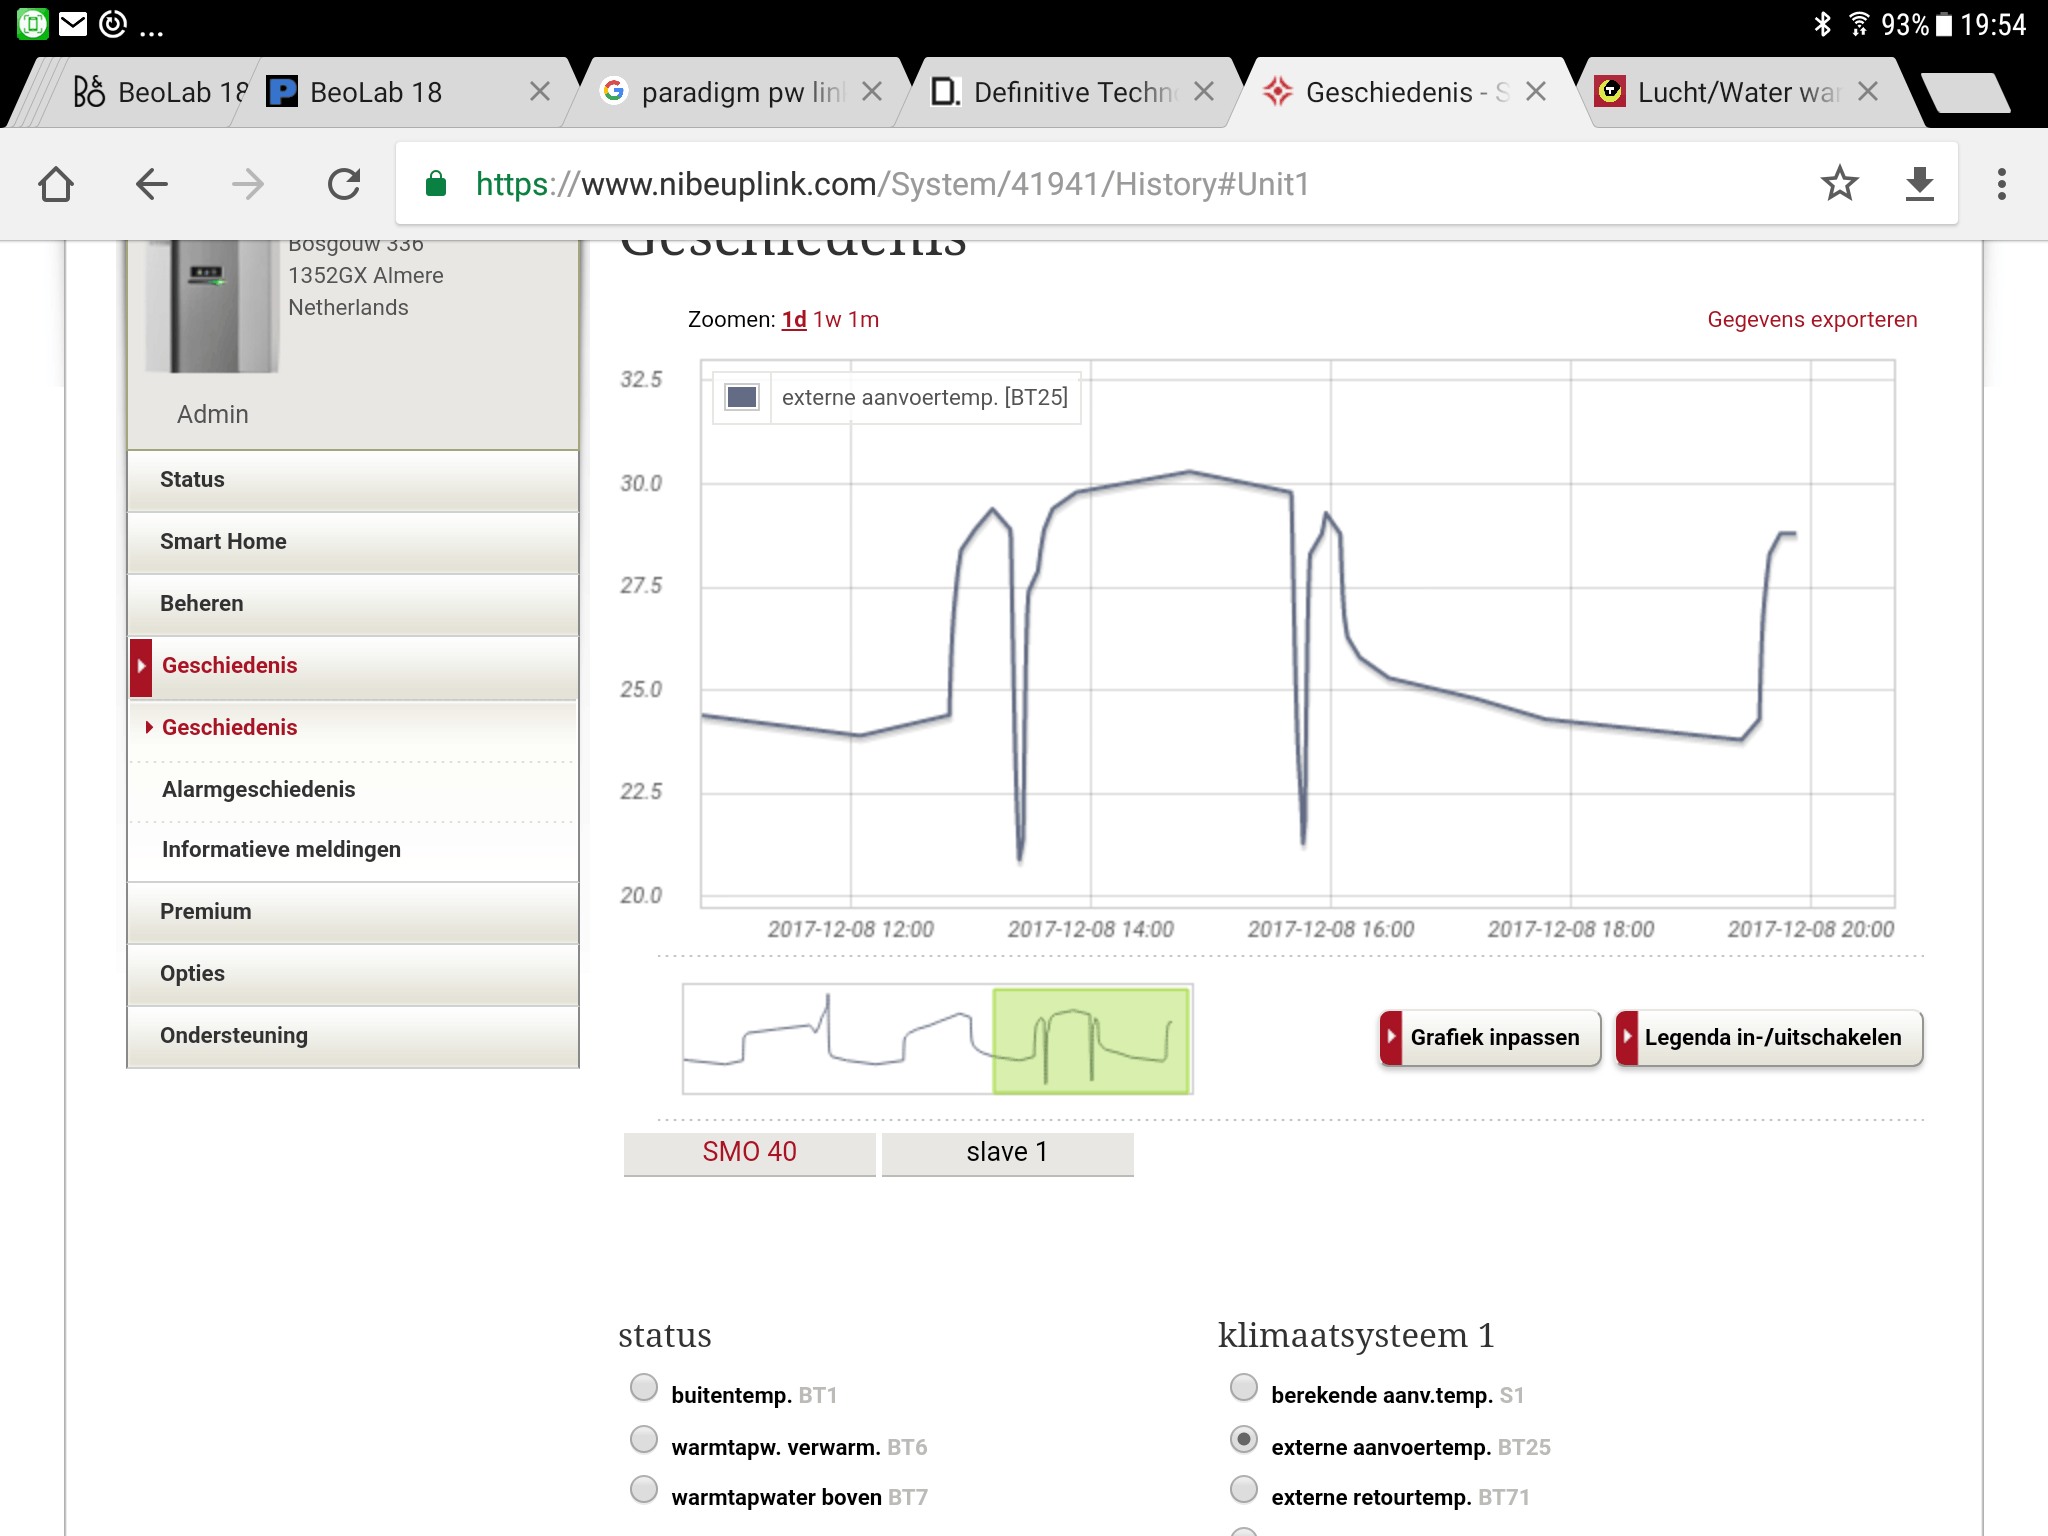Tap the mail notification icon

73,24
